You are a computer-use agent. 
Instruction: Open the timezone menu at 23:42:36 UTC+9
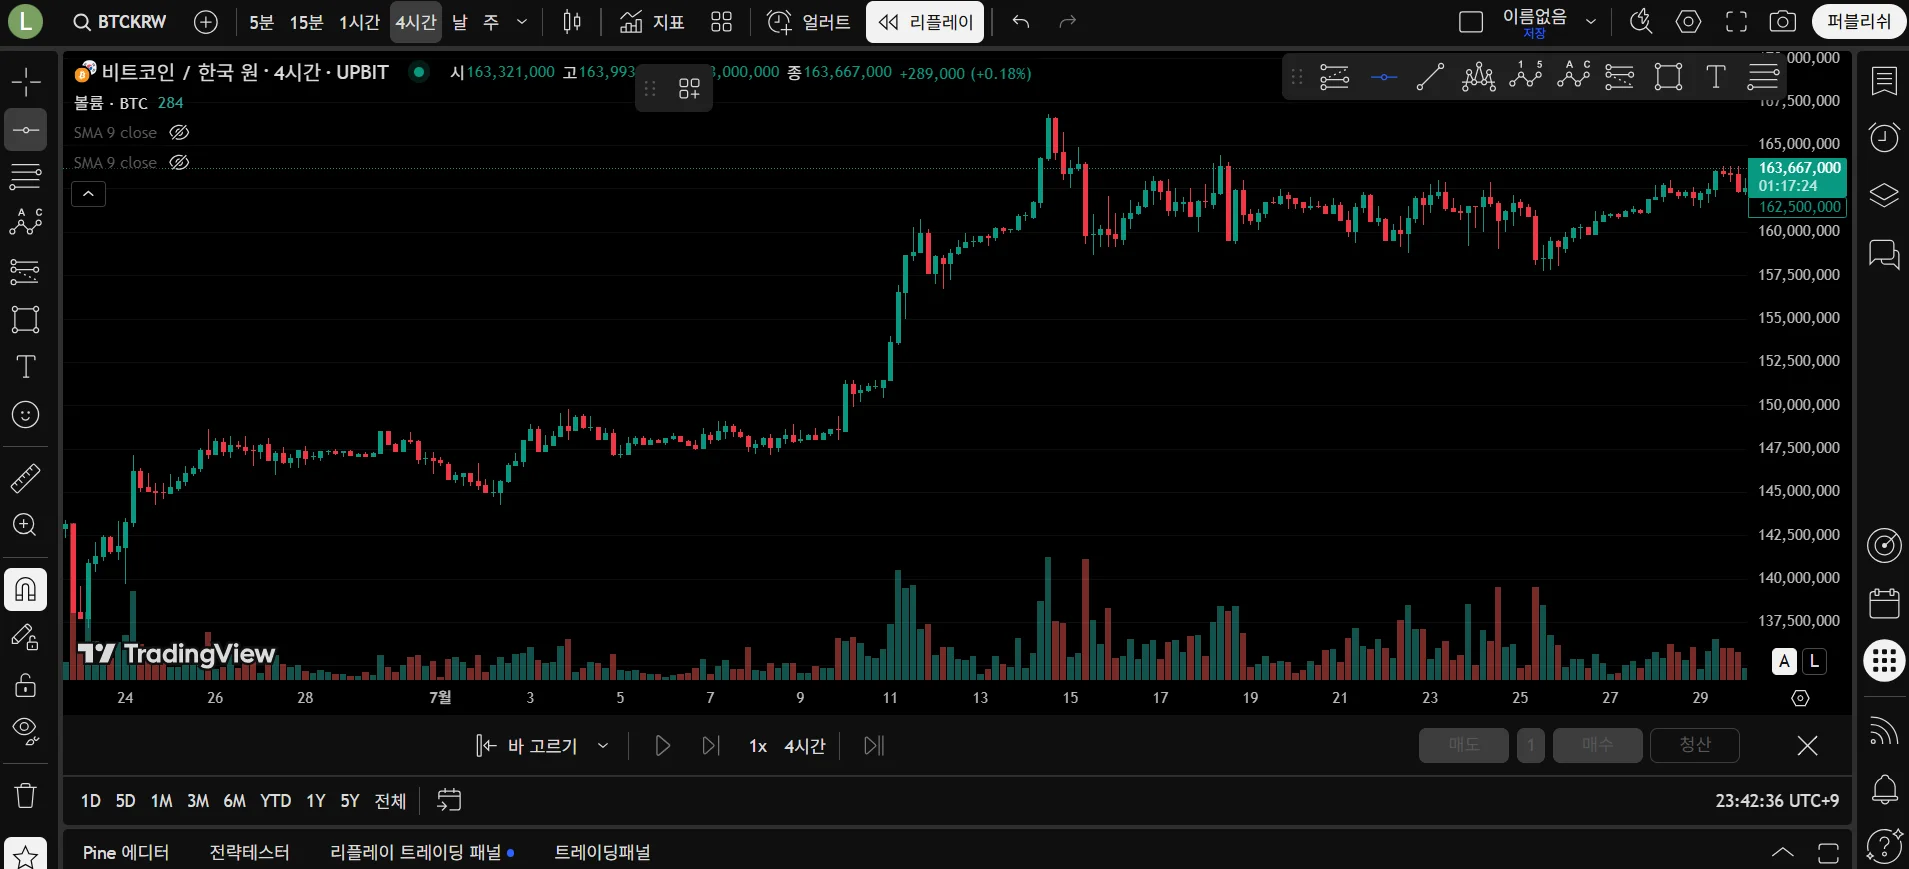click(x=1777, y=801)
